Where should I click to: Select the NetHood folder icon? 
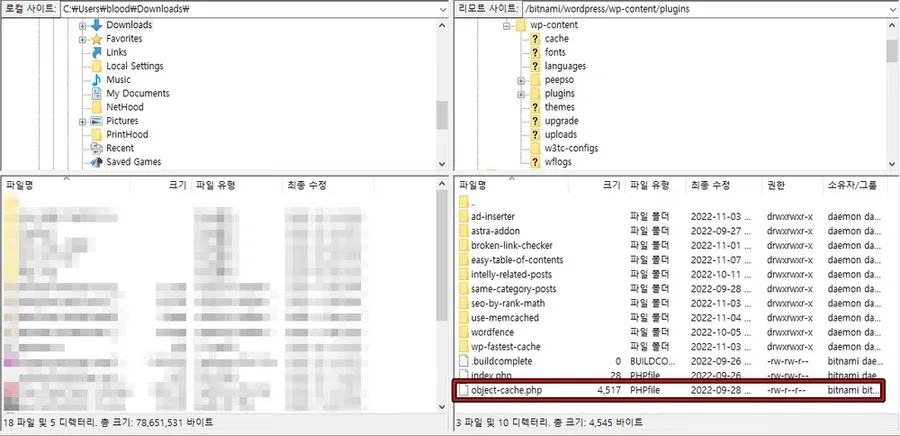[96, 107]
